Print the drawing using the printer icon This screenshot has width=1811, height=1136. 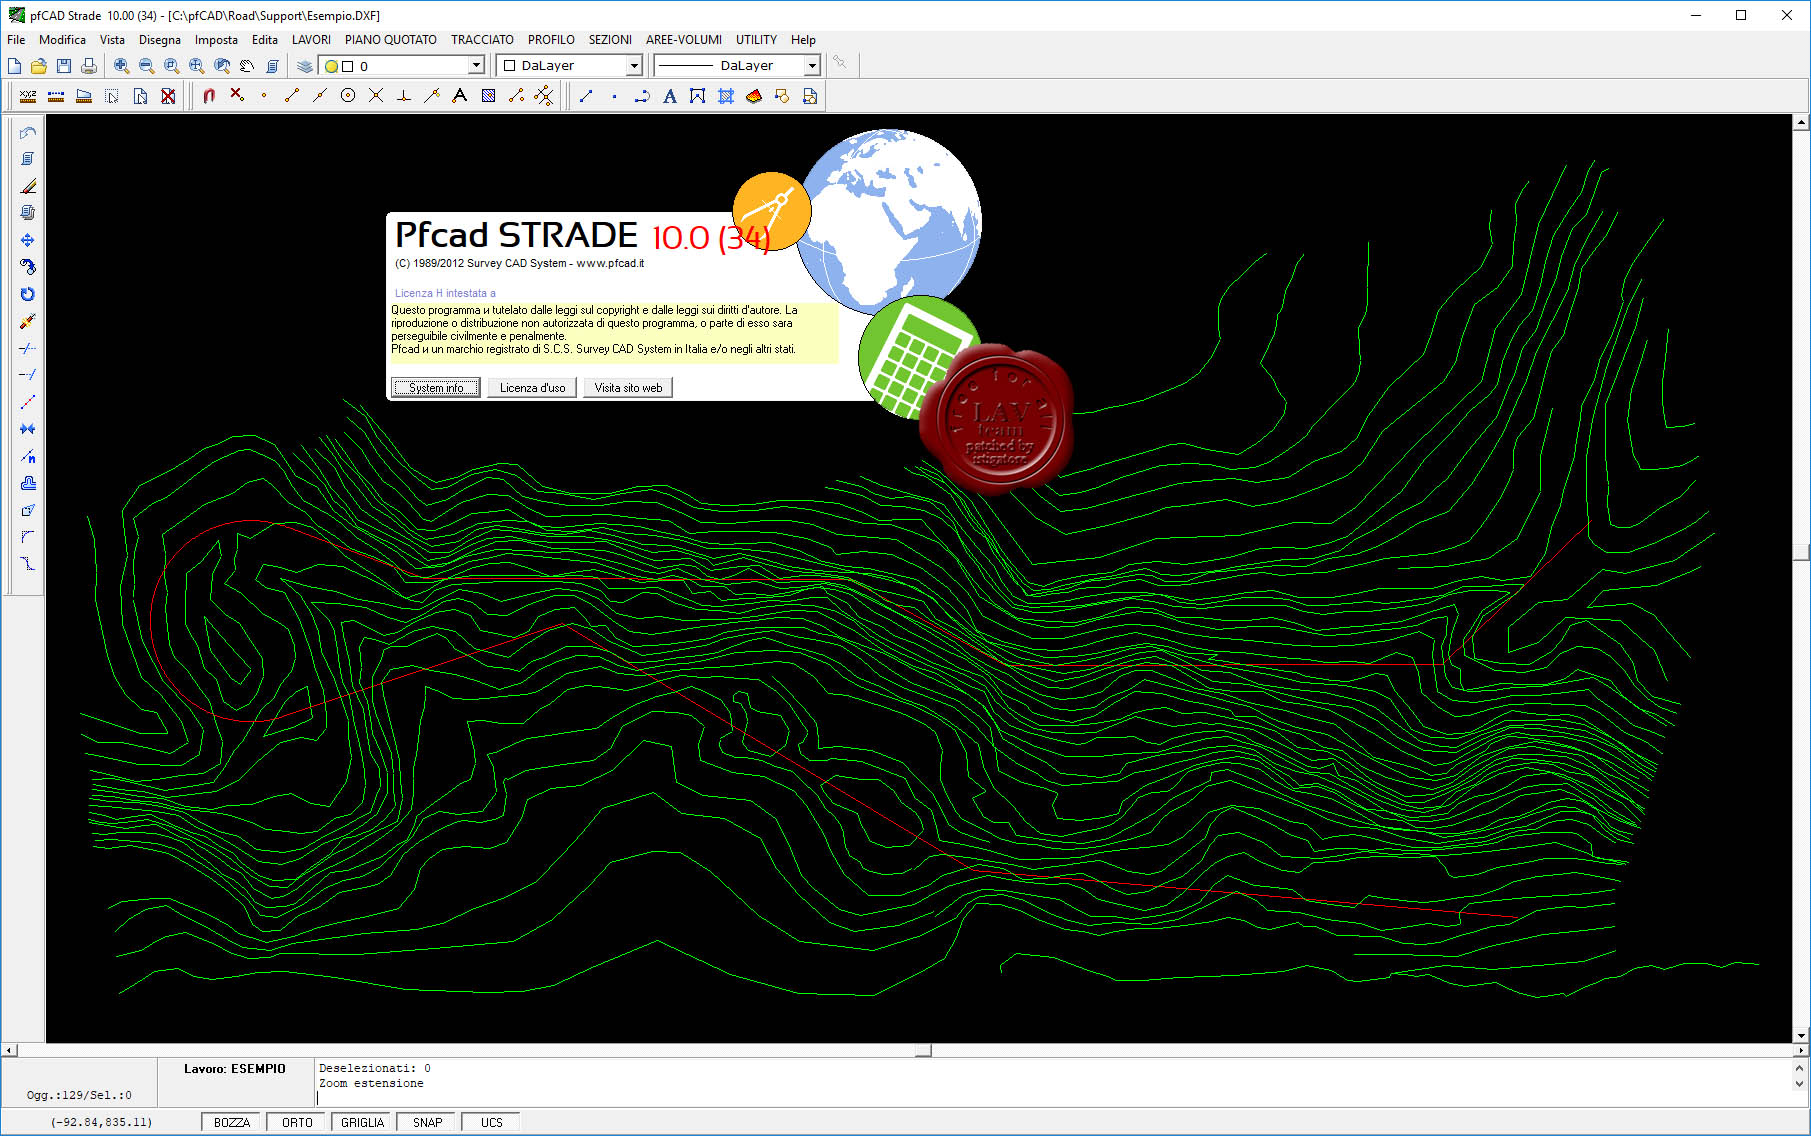tap(89, 66)
